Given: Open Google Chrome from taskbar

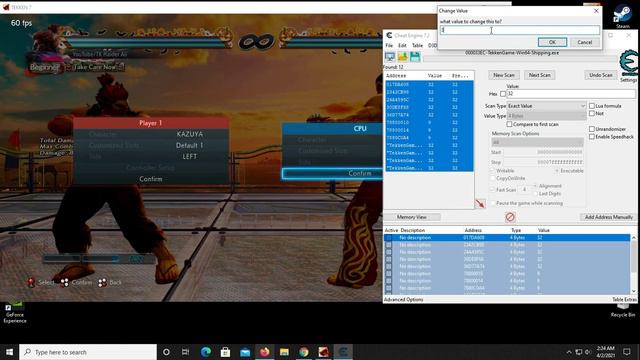Looking at the screenshot, I should pyautogui.click(x=304, y=352).
